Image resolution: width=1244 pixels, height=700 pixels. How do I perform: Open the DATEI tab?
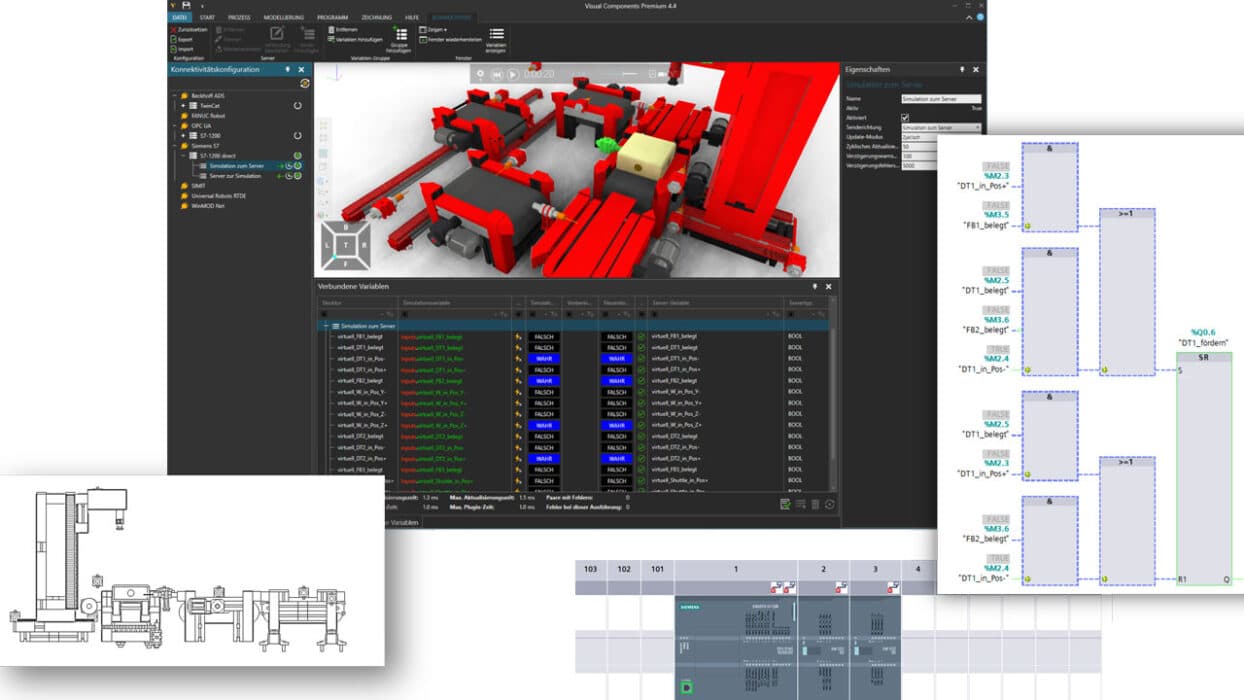tap(180, 17)
